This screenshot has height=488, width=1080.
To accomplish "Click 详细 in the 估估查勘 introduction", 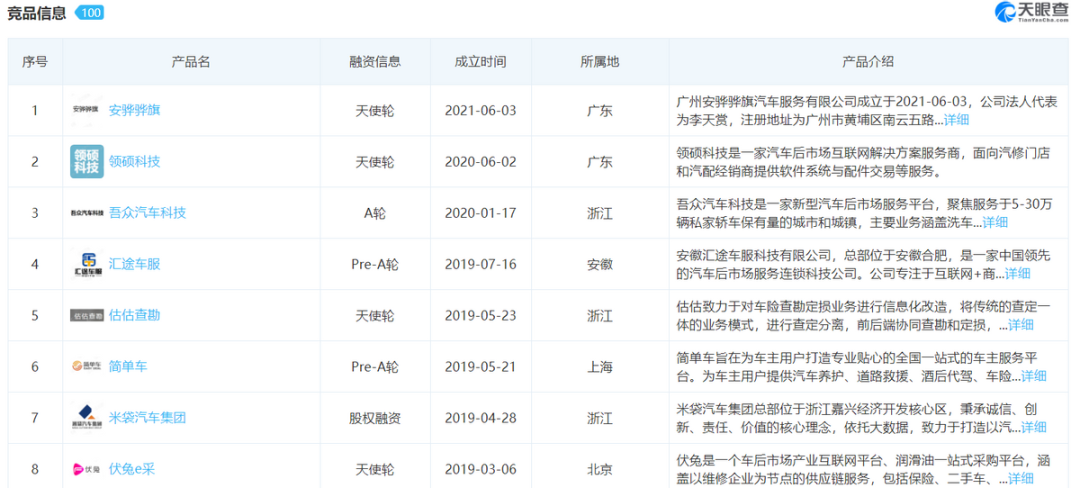I will [1021, 325].
